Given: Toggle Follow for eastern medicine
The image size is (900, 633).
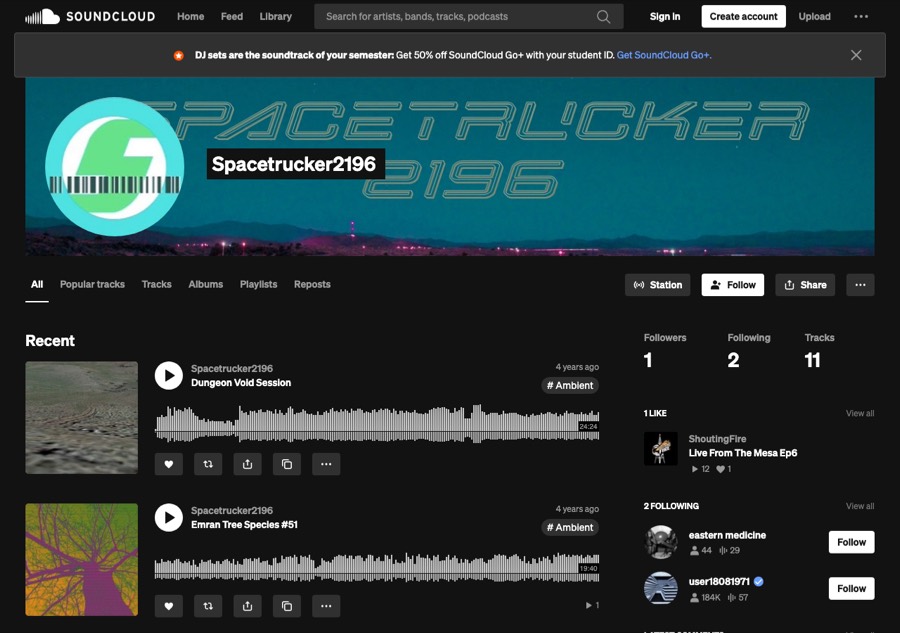Looking at the screenshot, I should (851, 542).
